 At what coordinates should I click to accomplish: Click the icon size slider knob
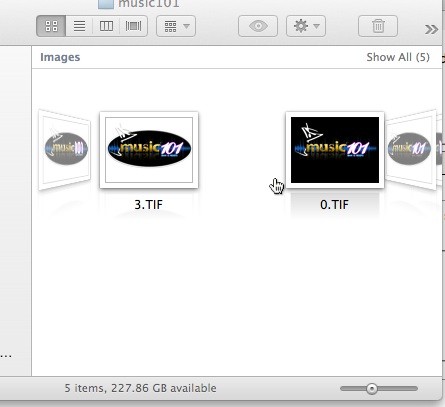coord(372,389)
